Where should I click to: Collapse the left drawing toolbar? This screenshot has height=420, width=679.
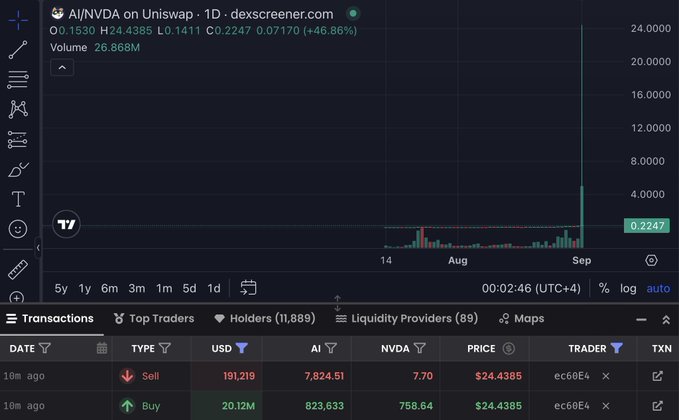(x=38, y=248)
